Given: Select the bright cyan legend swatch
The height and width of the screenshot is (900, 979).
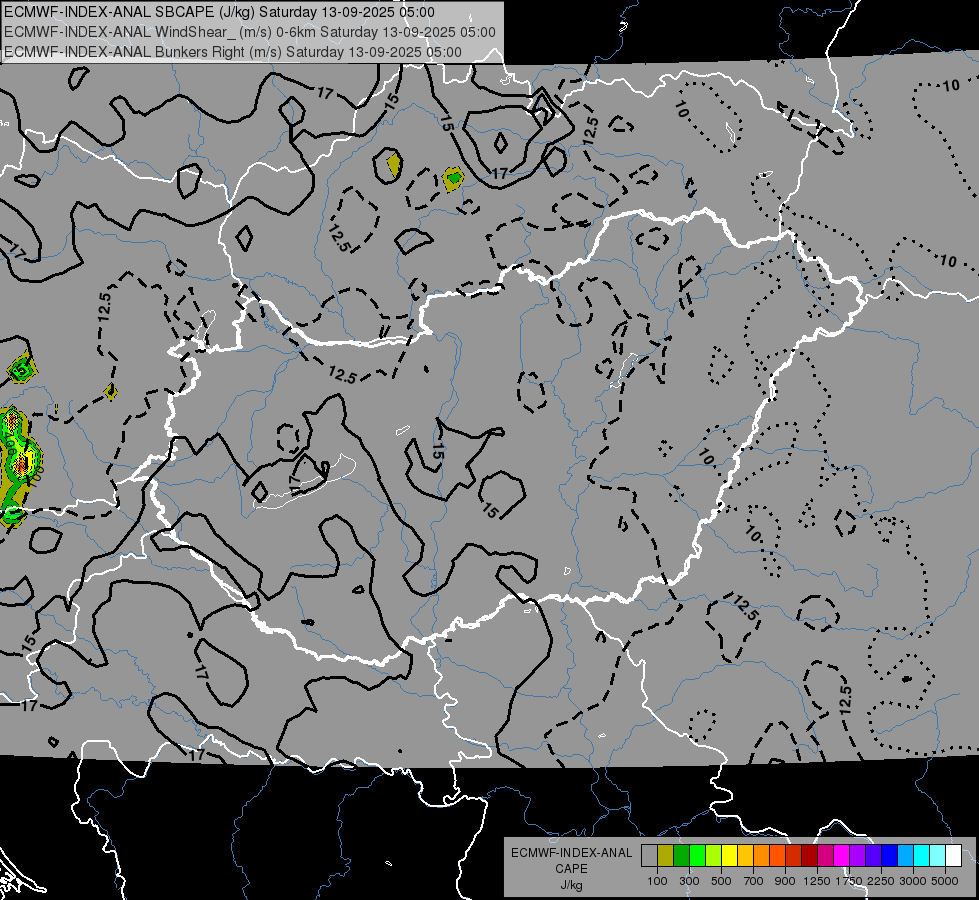Looking at the screenshot, I should [922, 856].
